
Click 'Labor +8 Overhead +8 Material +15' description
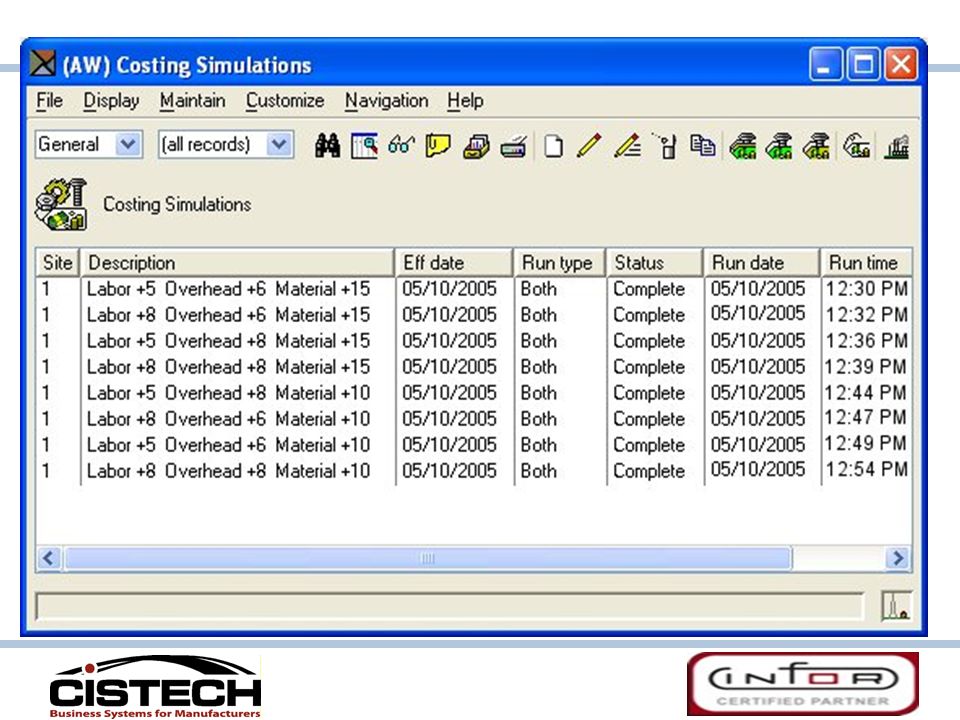coord(228,367)
